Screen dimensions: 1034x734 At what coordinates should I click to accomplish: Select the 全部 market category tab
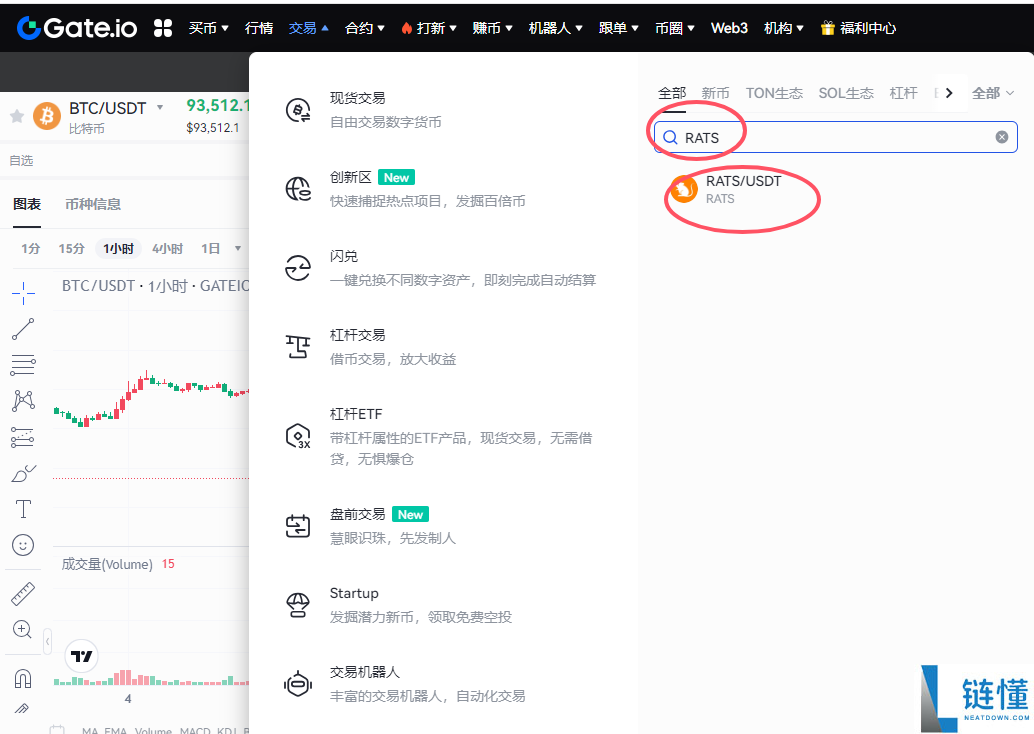[x=672, y=93]
